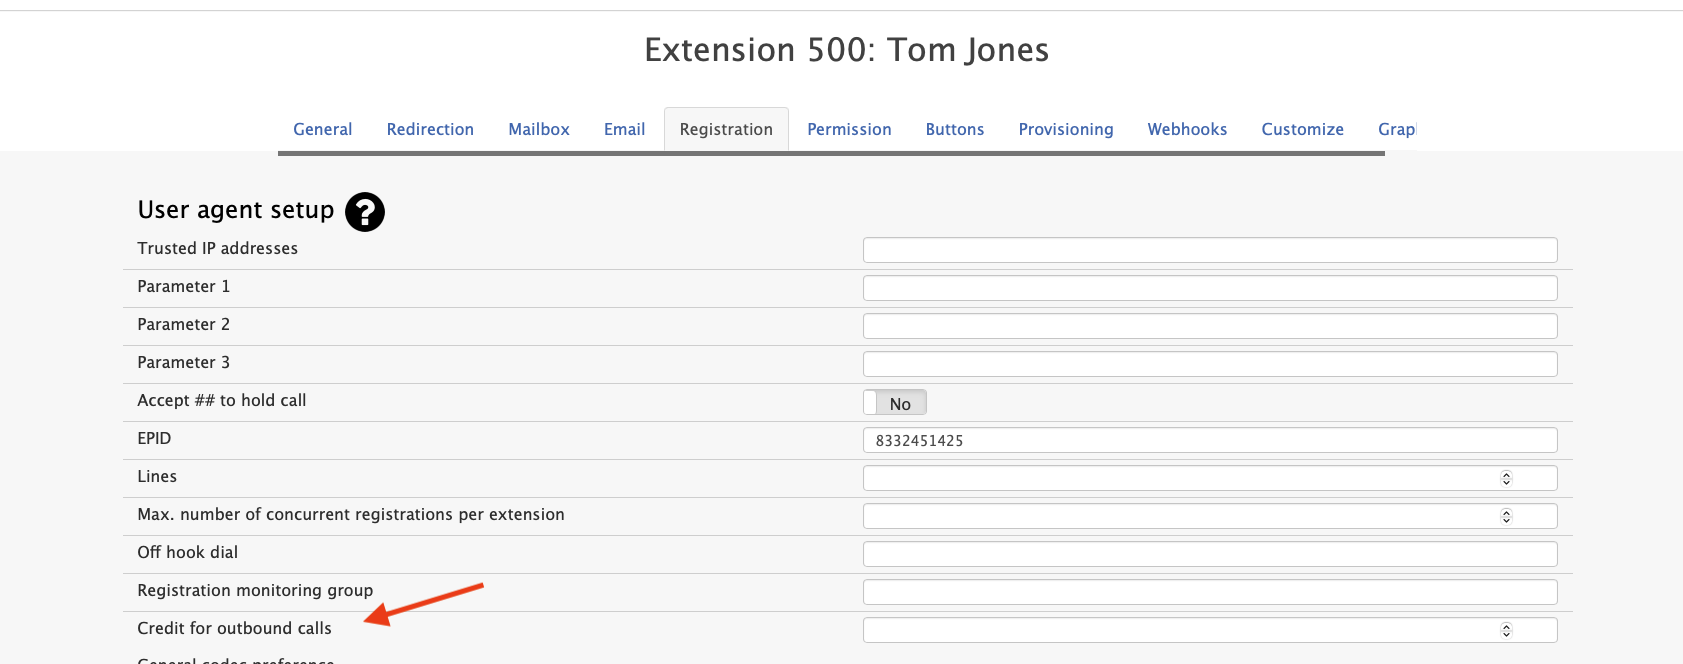This screenshot has width=1683, height=664.
Task: Select the Parameter 3 input field
Action: pos(1210,364)
